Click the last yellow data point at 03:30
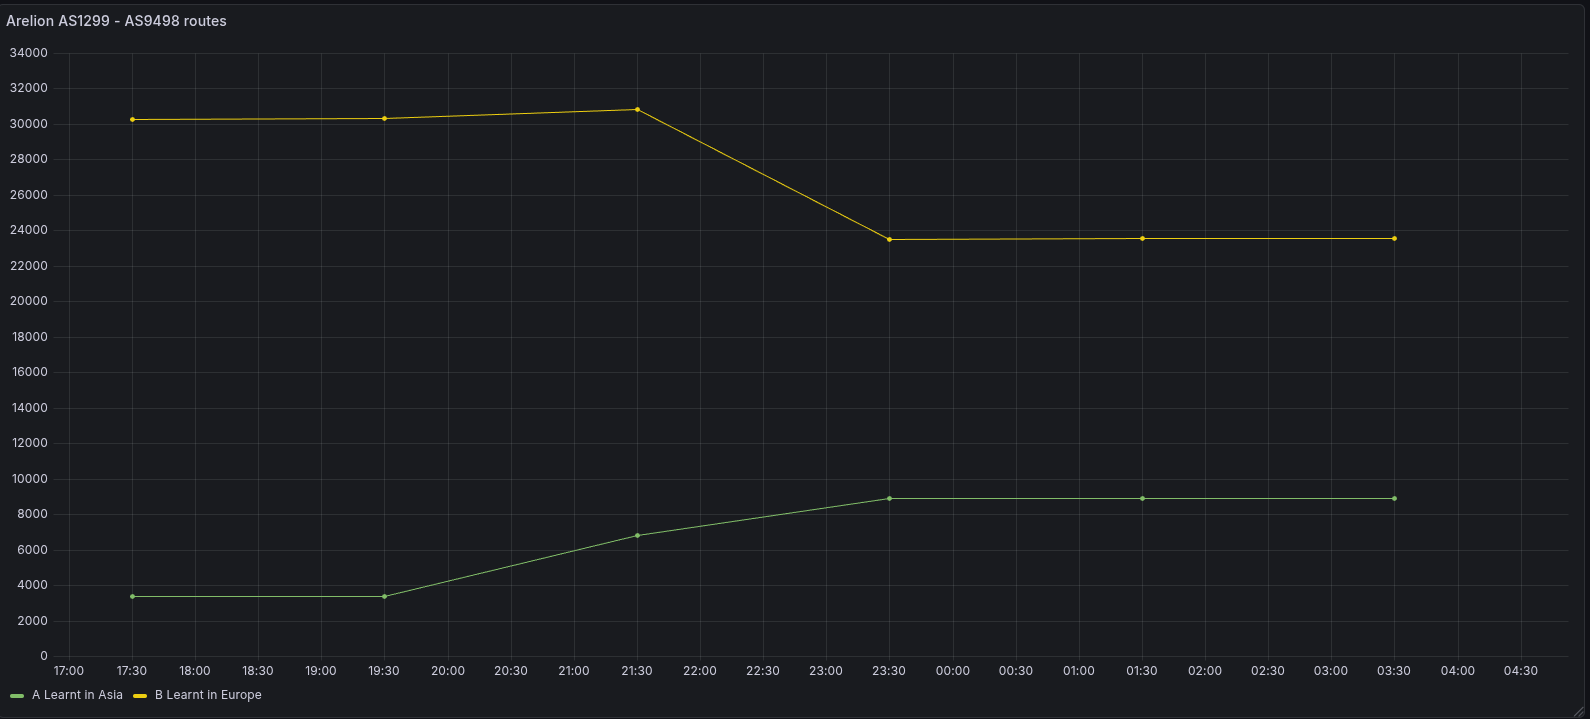 click(1394, 238)
